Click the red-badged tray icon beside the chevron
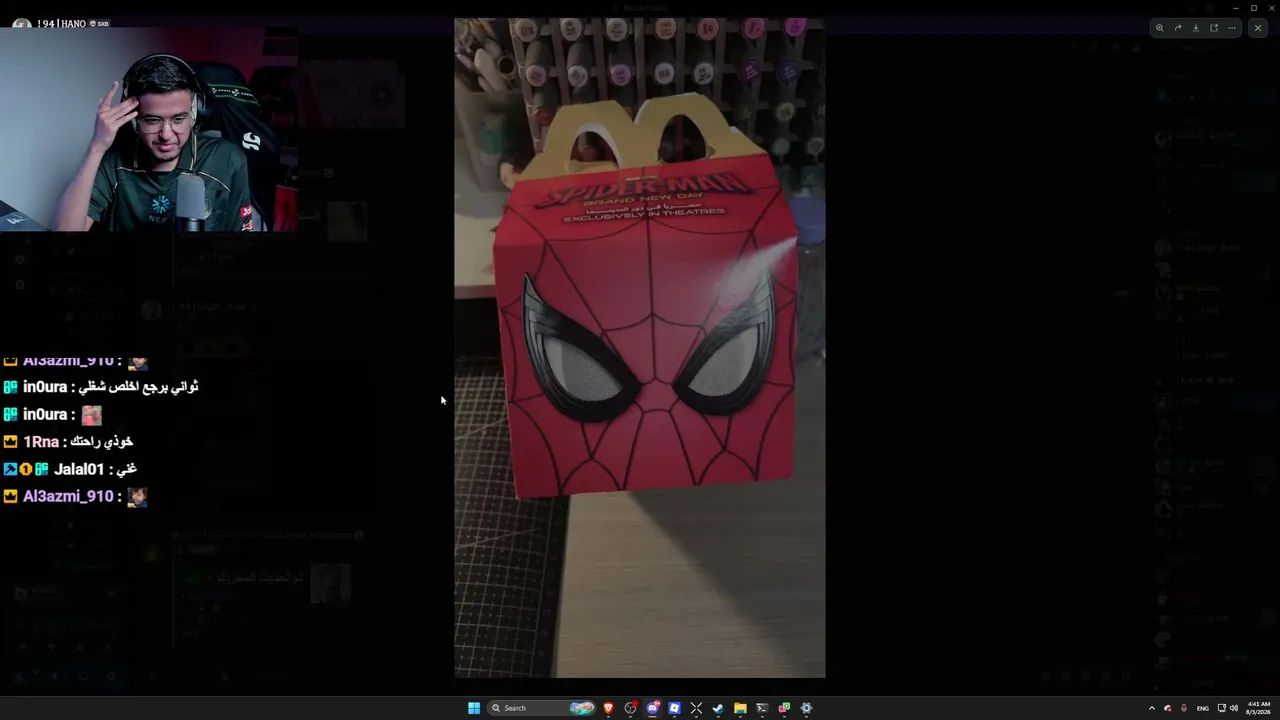1280x720 pixels. [1167, 708]
